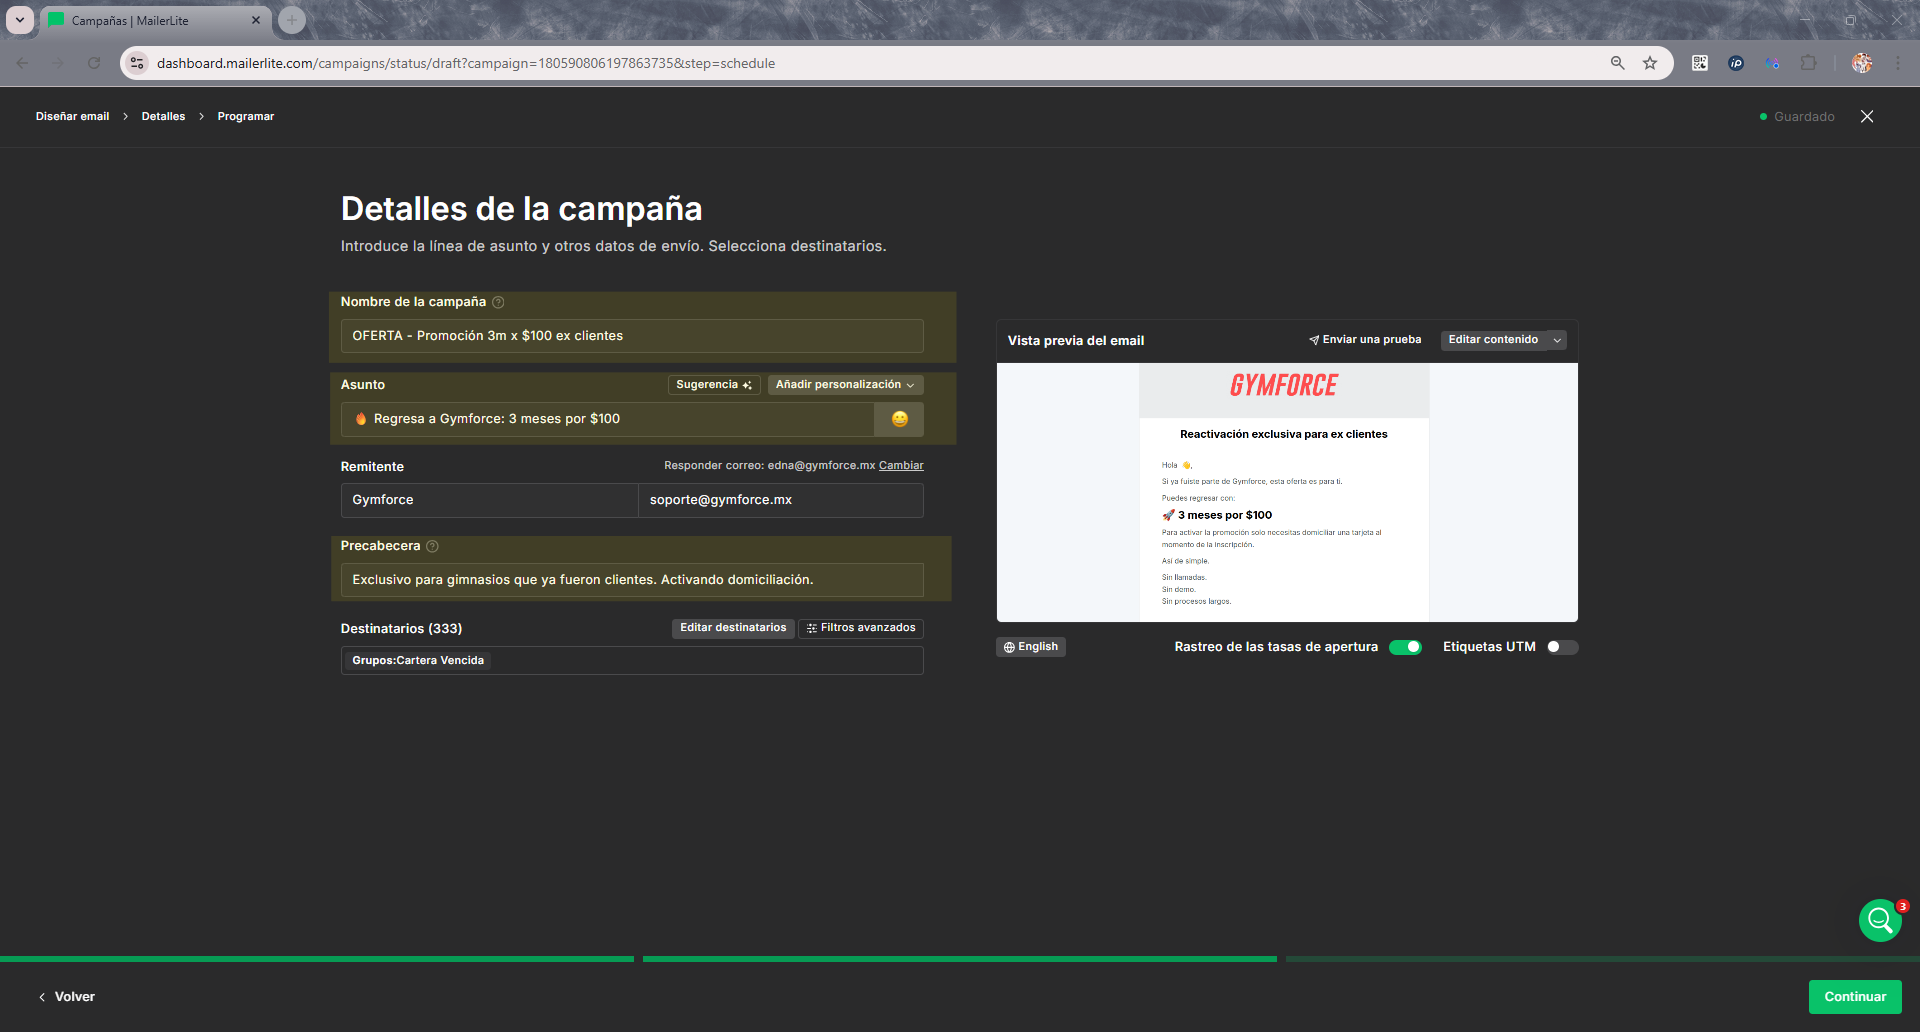Click the Cambiar reply-to link
Image resolution: width=1920 pixels, height=1032 pixels.
pos(901,466)
